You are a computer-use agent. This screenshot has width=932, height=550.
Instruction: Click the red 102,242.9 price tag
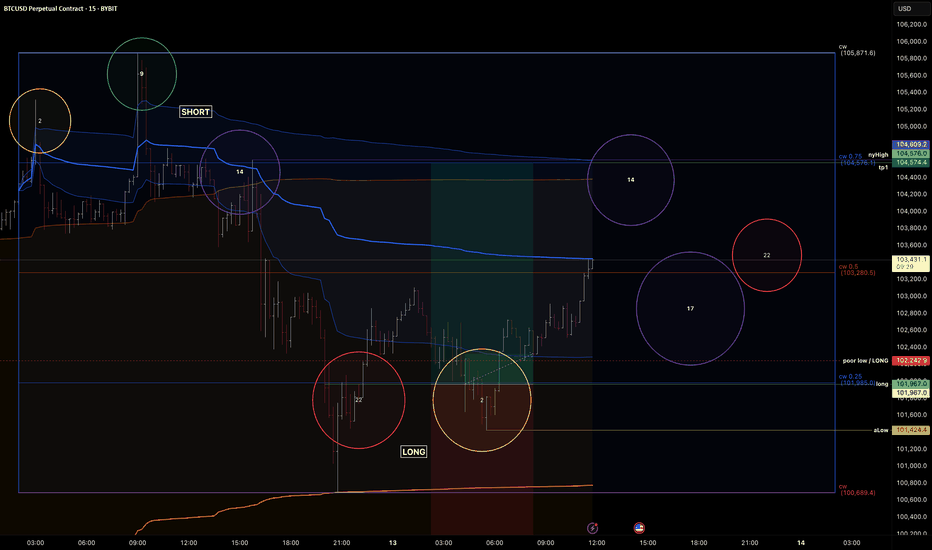[x=911, y=360]
